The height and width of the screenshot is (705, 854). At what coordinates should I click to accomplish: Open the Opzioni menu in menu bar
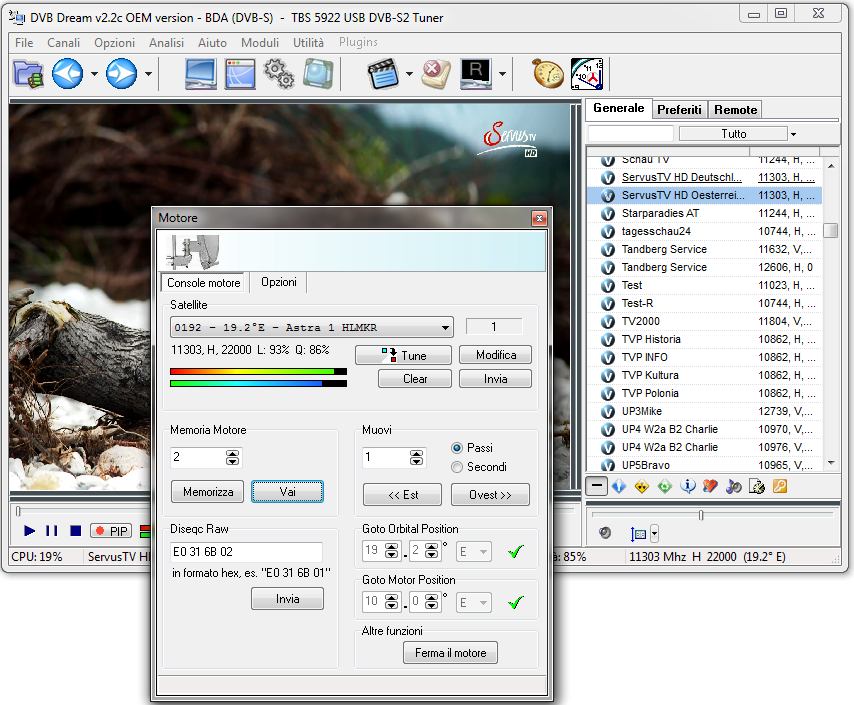pyautogui.click(x=114, y=42)
